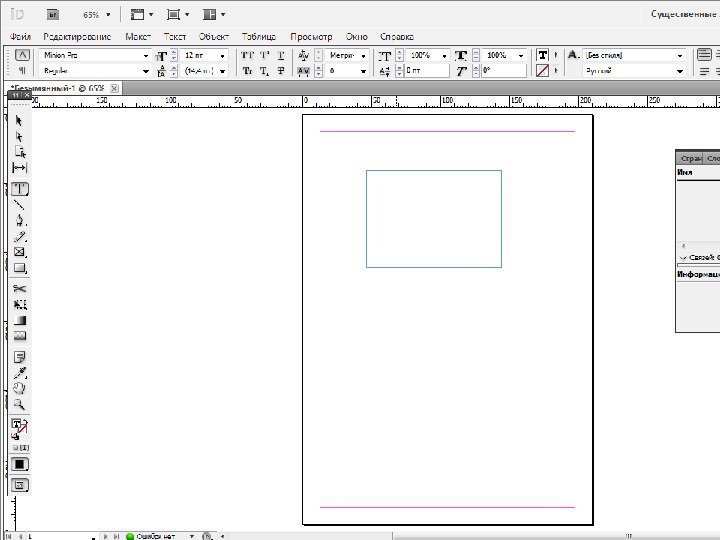Toggle the stroke none box in control bar
This screenshot has height=540, width=720.
tap(543, 71)
